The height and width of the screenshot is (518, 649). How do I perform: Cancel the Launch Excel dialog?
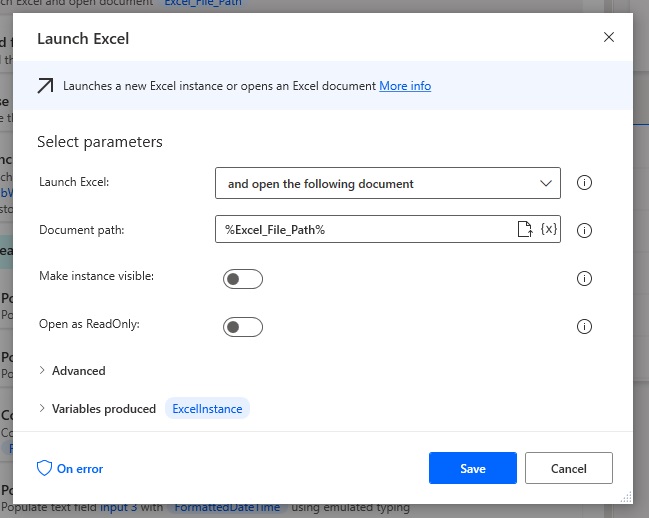pyautogui.click(x=569, y=468)
